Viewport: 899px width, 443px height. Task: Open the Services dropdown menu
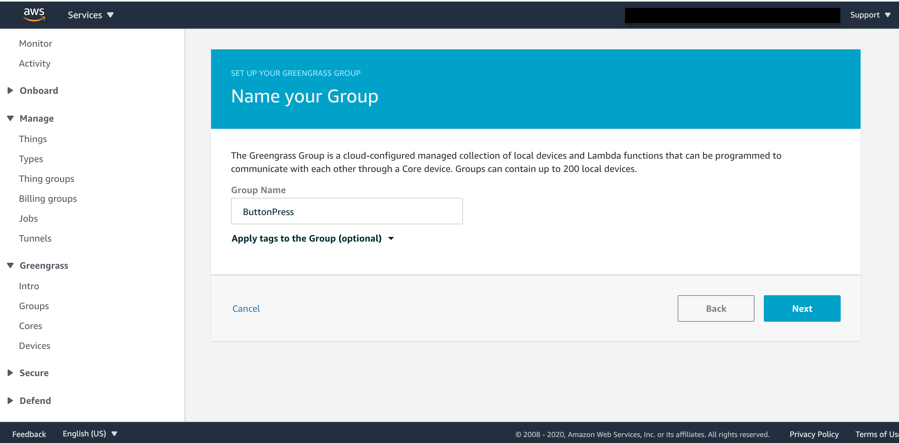pyautogui.click(x=91, y=15)
